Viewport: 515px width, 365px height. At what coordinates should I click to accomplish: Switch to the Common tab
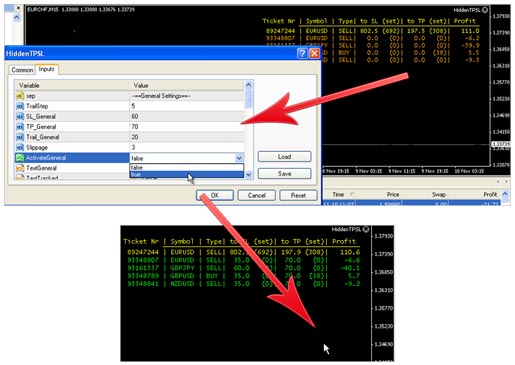pyautogui.click(x=22, y=70)
